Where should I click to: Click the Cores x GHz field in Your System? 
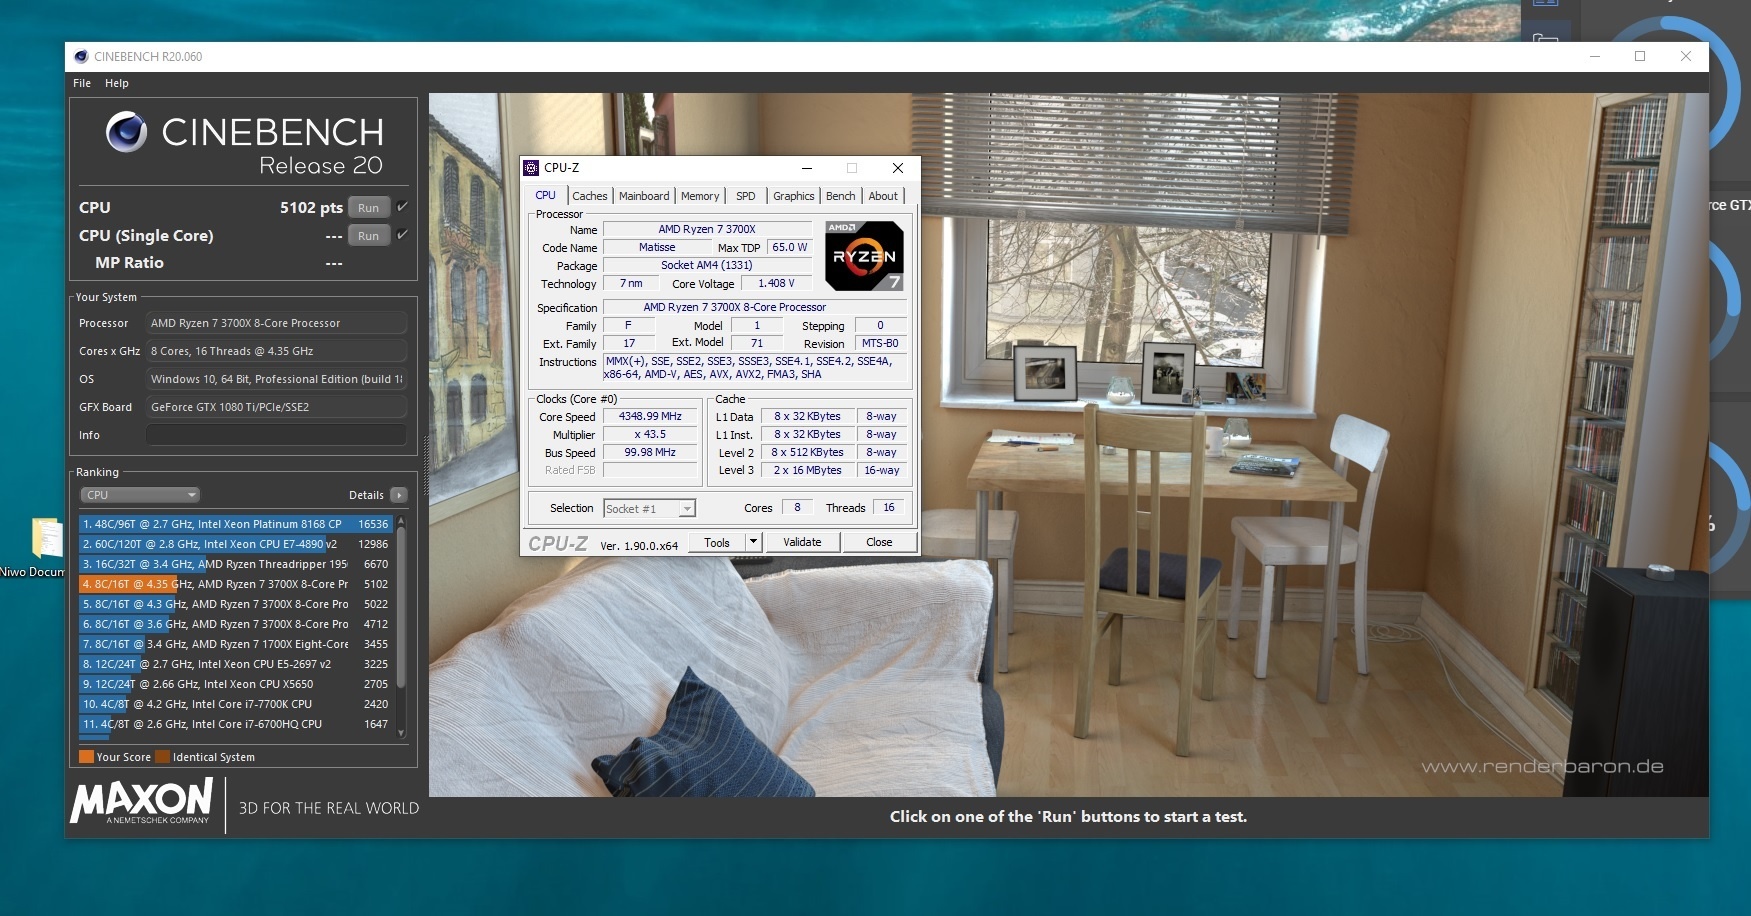point(276,351)
